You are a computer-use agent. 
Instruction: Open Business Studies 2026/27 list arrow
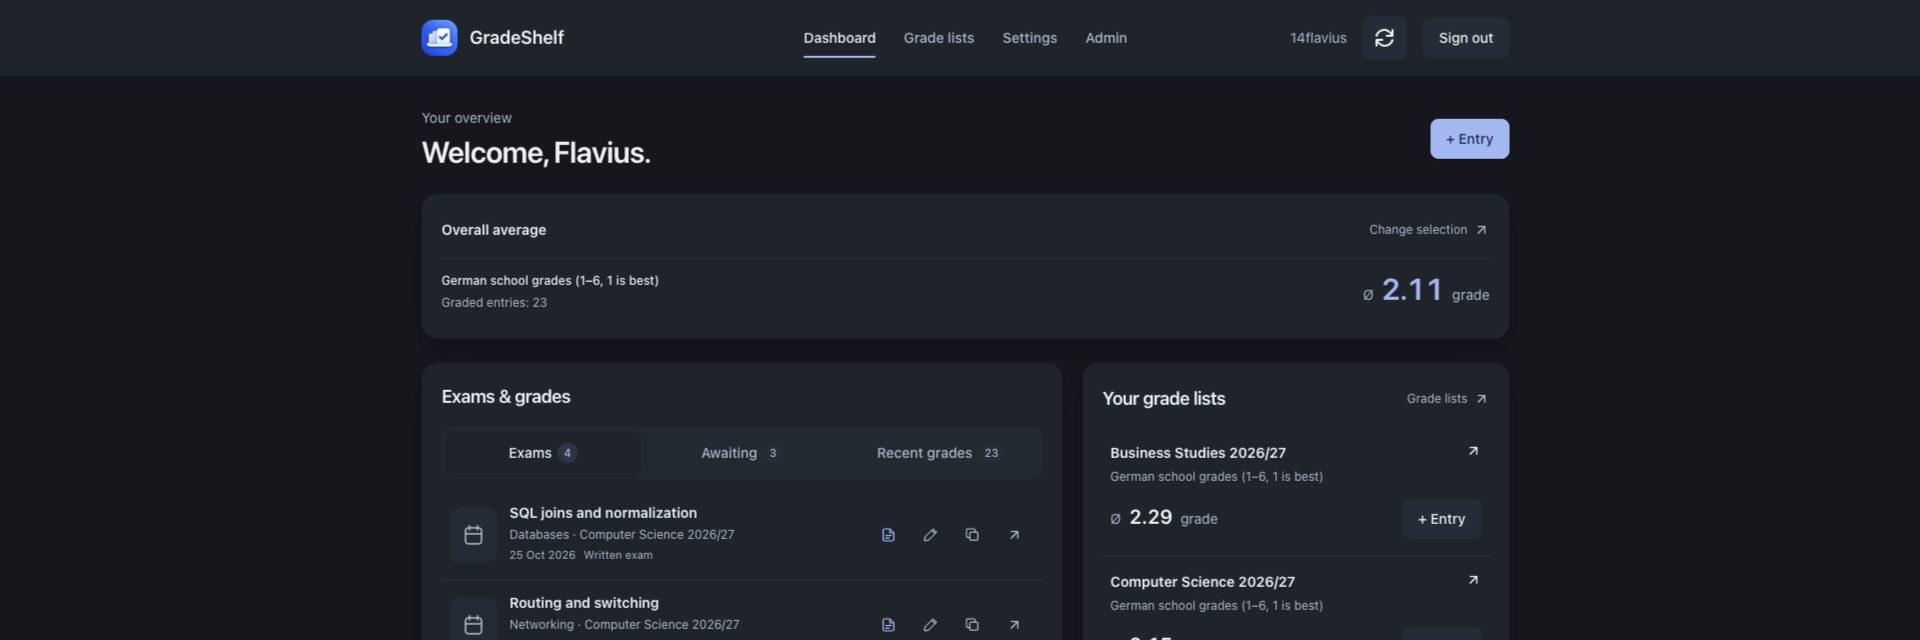pyautogui.click(x=1473, y=451)
